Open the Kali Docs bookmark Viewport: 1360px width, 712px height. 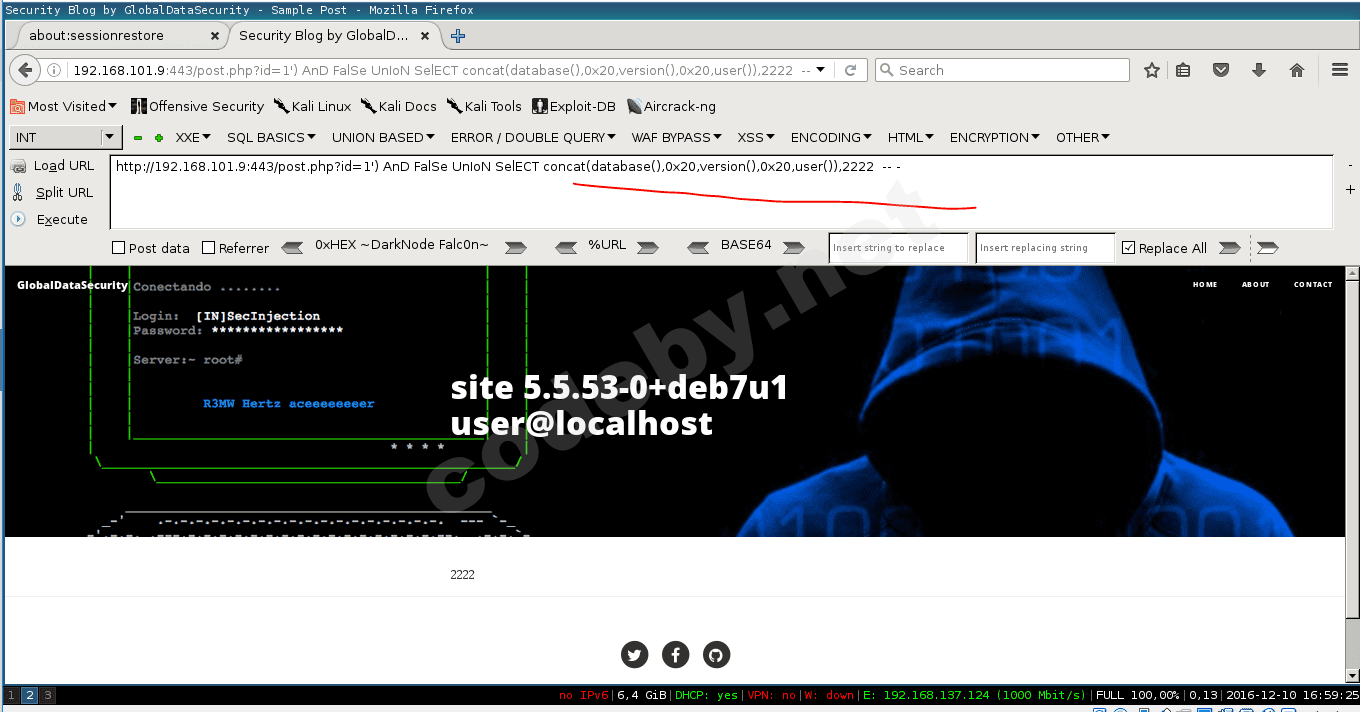399,106
